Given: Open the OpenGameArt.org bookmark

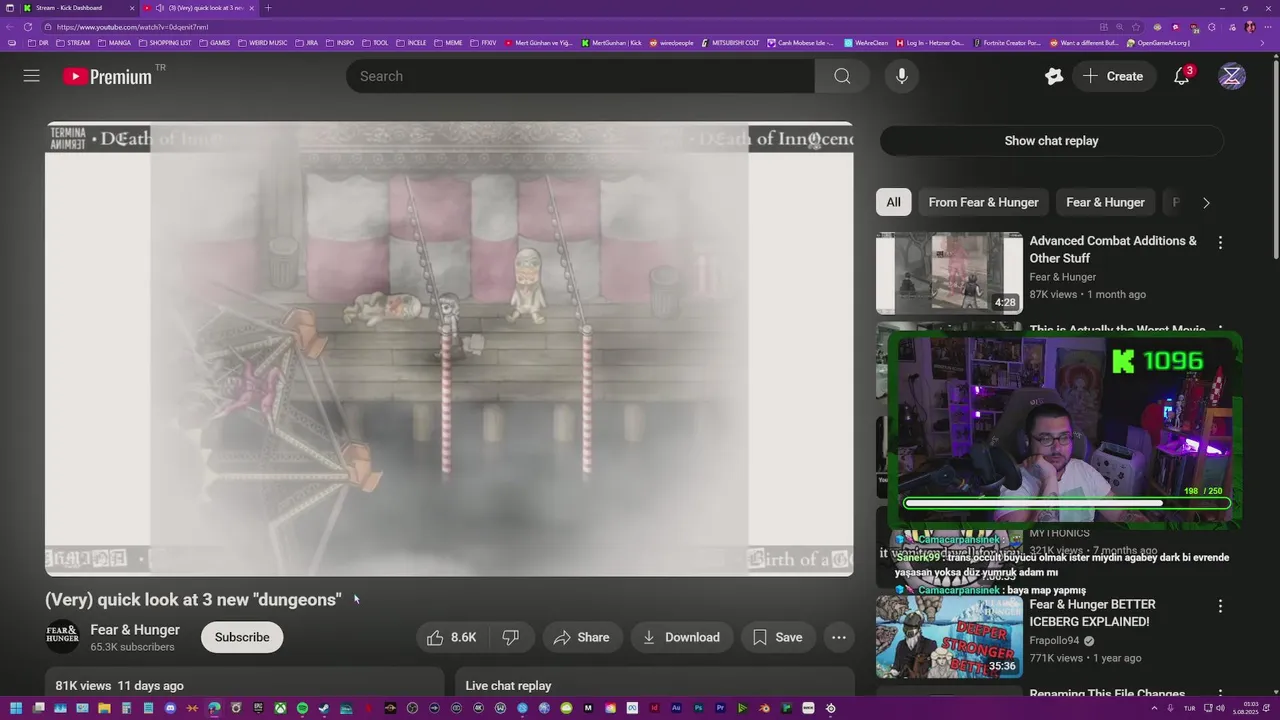Looking at the screenshot, I should click(1158, 43).
